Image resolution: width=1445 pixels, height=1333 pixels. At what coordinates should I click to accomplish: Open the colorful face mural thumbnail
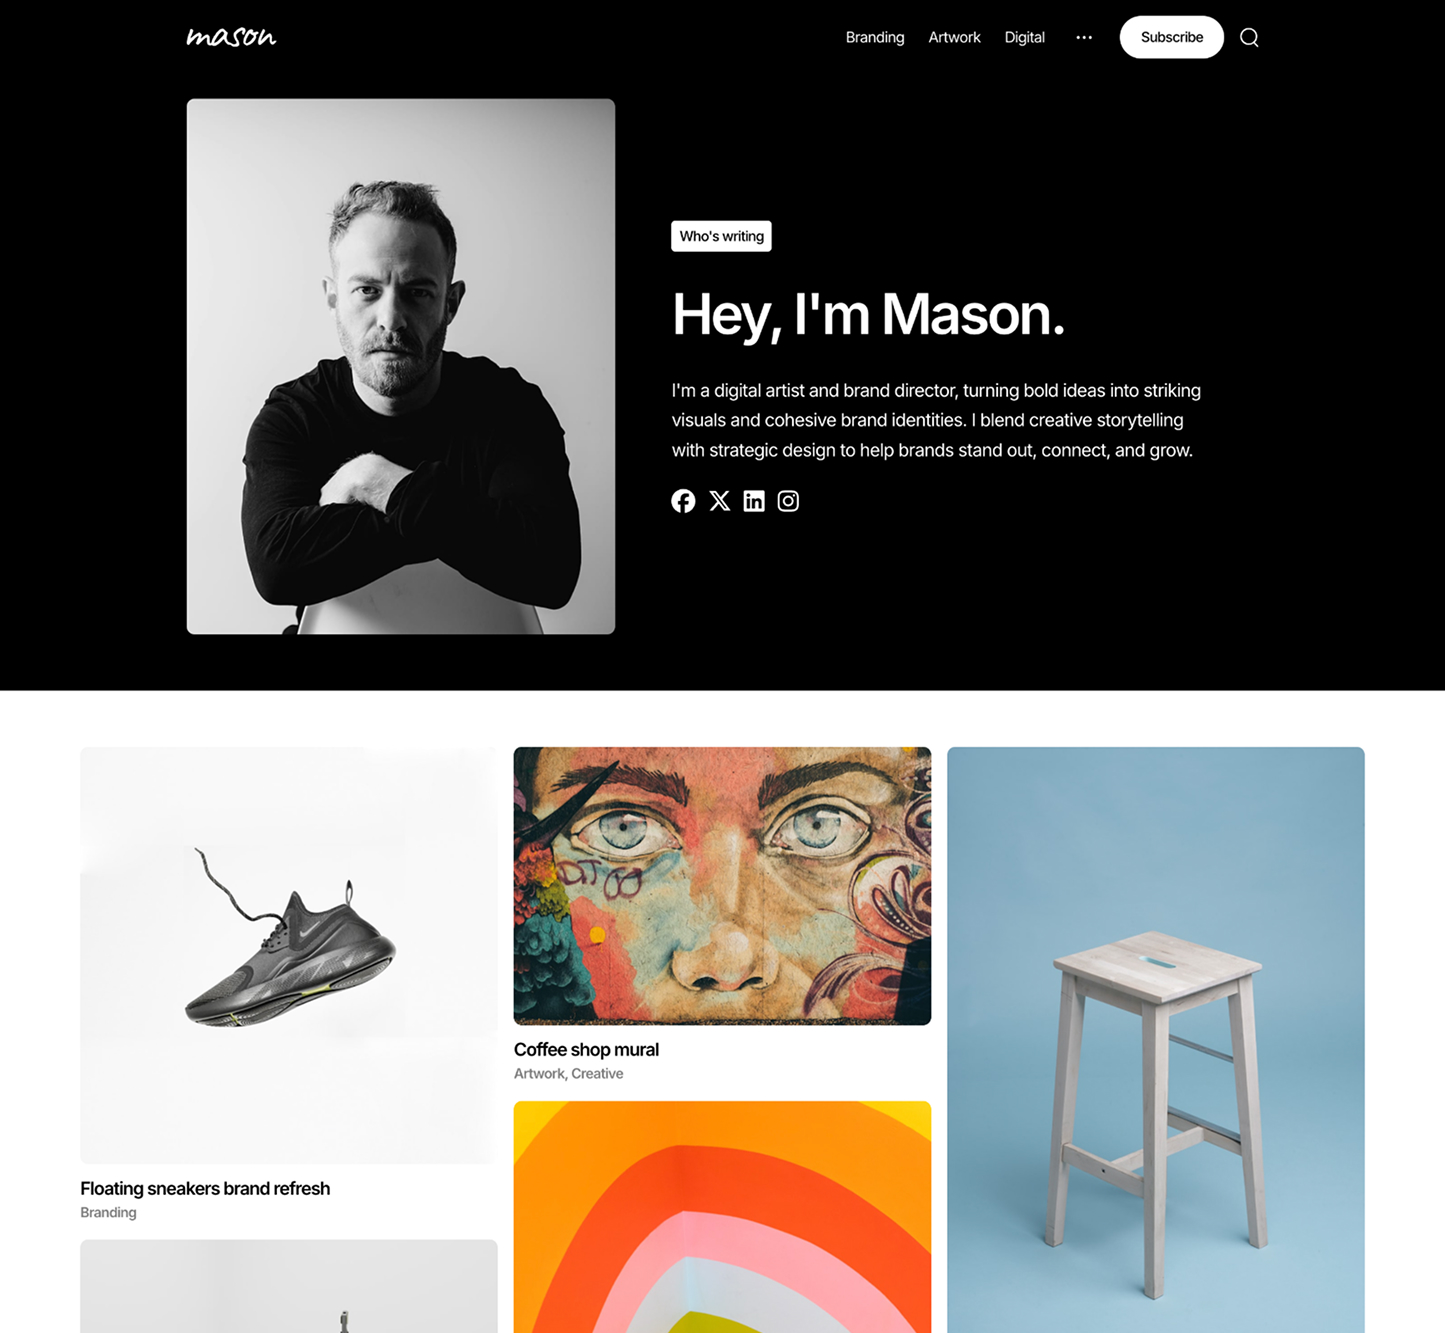tap(722, 886)
